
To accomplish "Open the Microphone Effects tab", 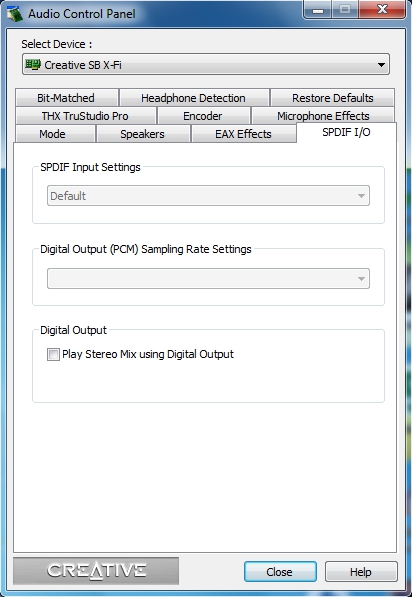I will (x=323, y=116).
